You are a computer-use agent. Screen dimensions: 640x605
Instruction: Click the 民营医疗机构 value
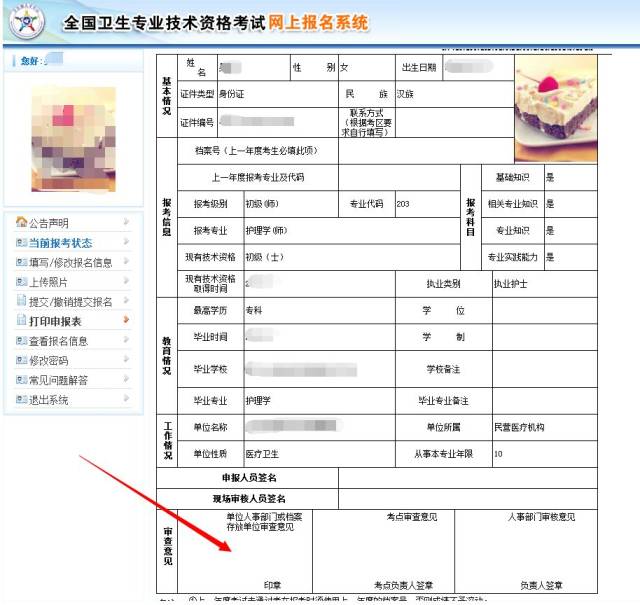click(x=519, y=427)
